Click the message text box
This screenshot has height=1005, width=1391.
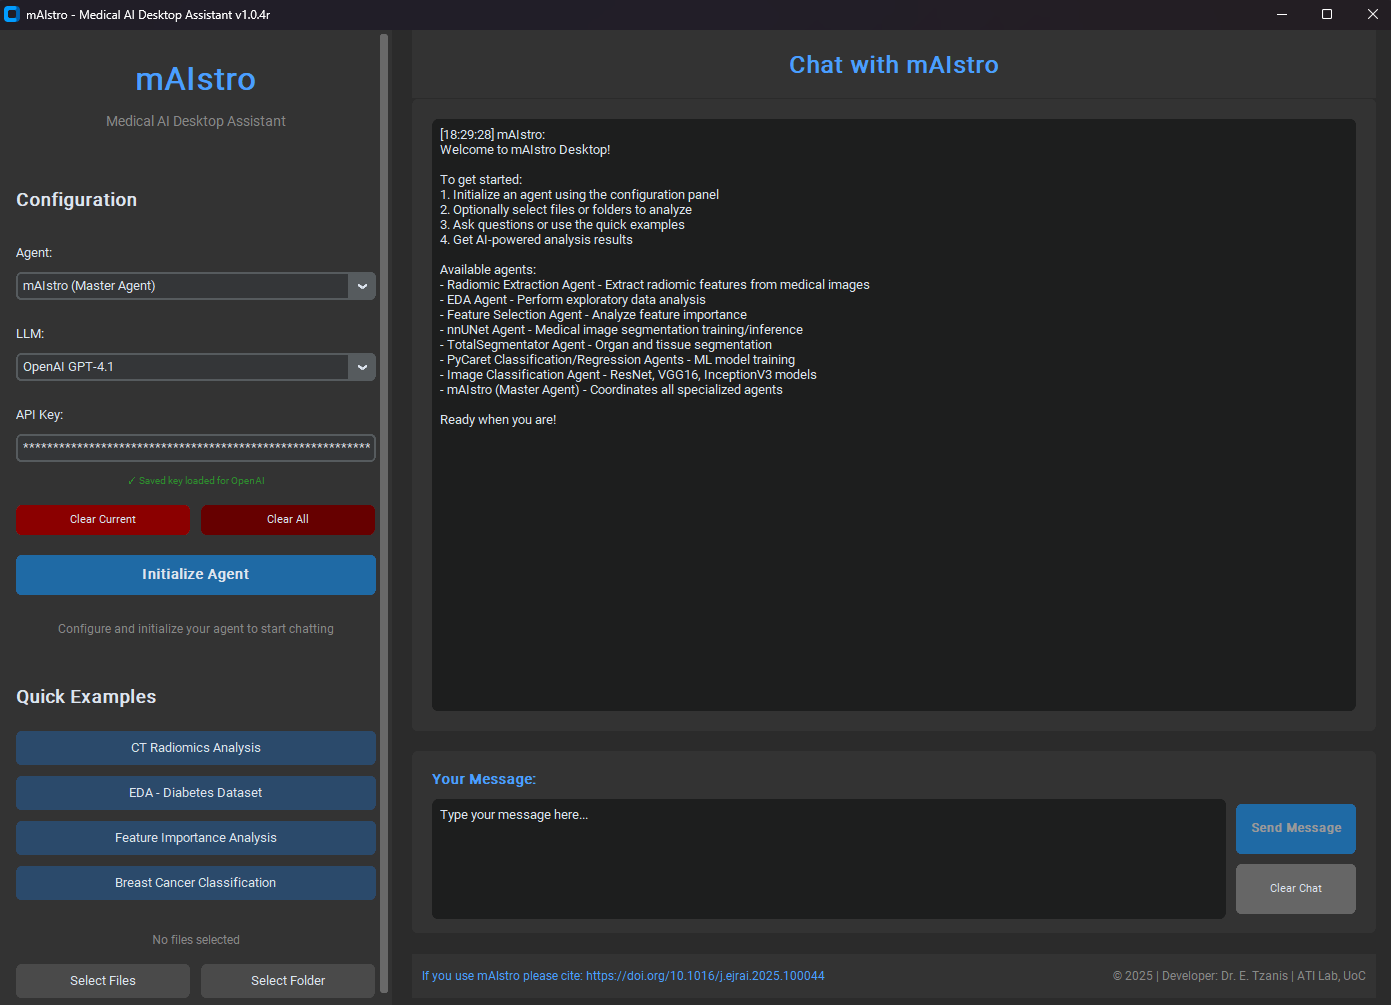click(829, 859)
